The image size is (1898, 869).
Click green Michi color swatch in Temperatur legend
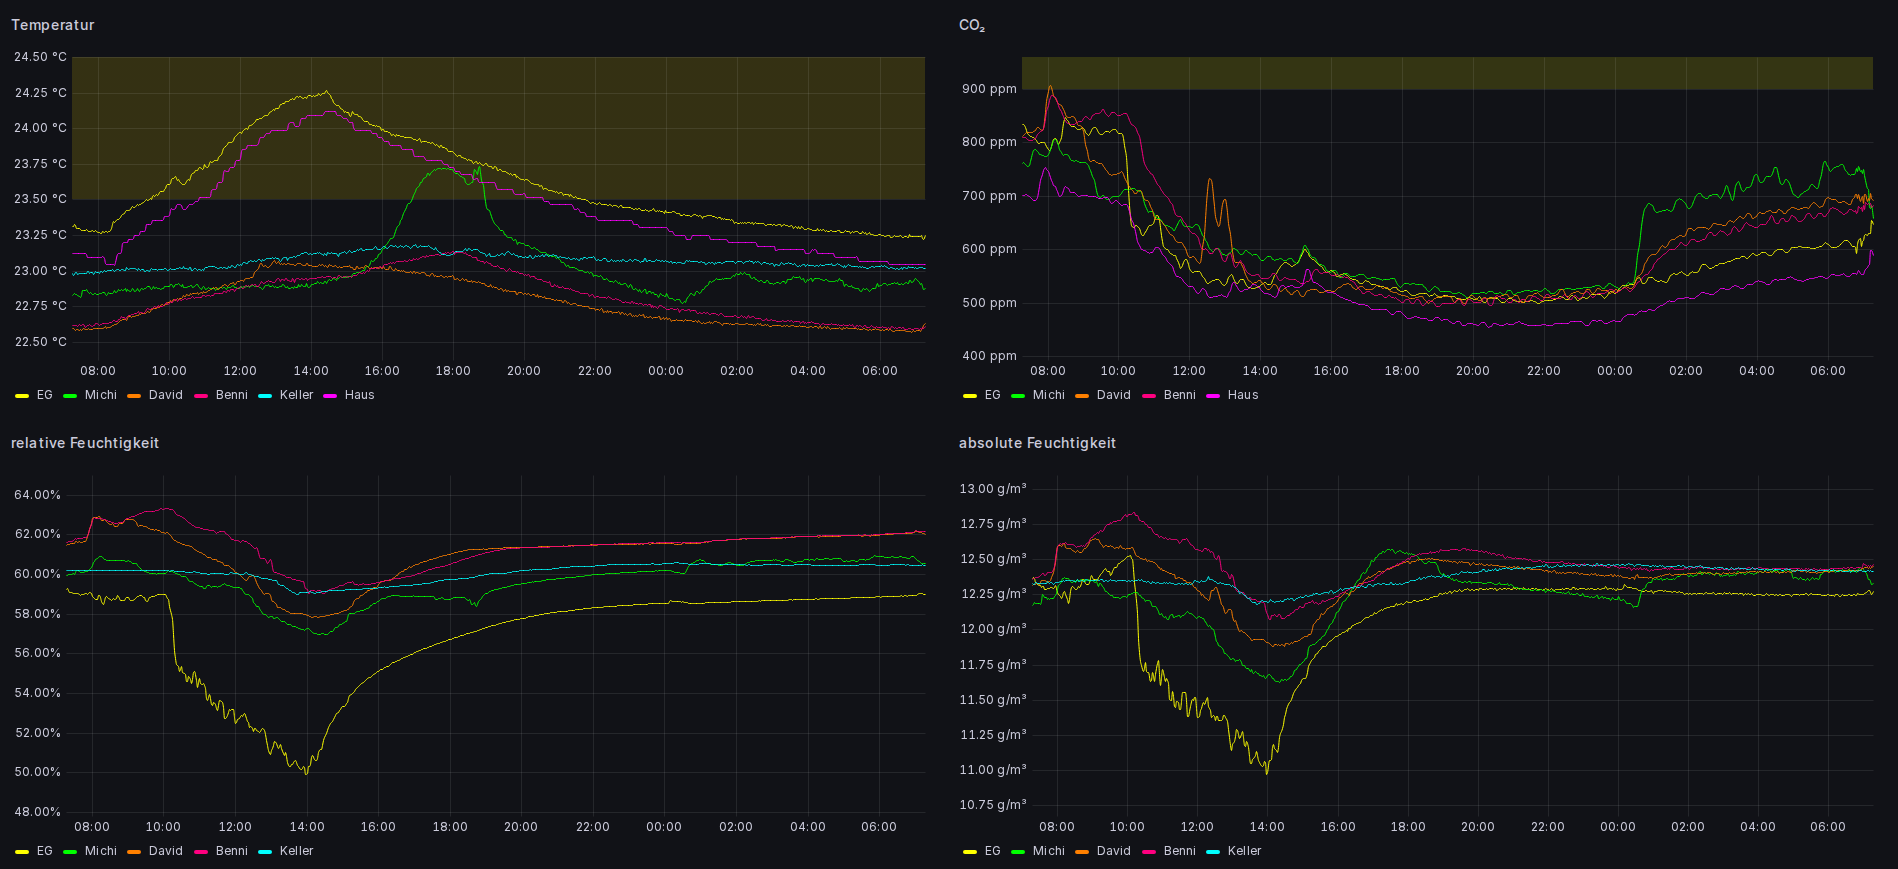(70, 396)
